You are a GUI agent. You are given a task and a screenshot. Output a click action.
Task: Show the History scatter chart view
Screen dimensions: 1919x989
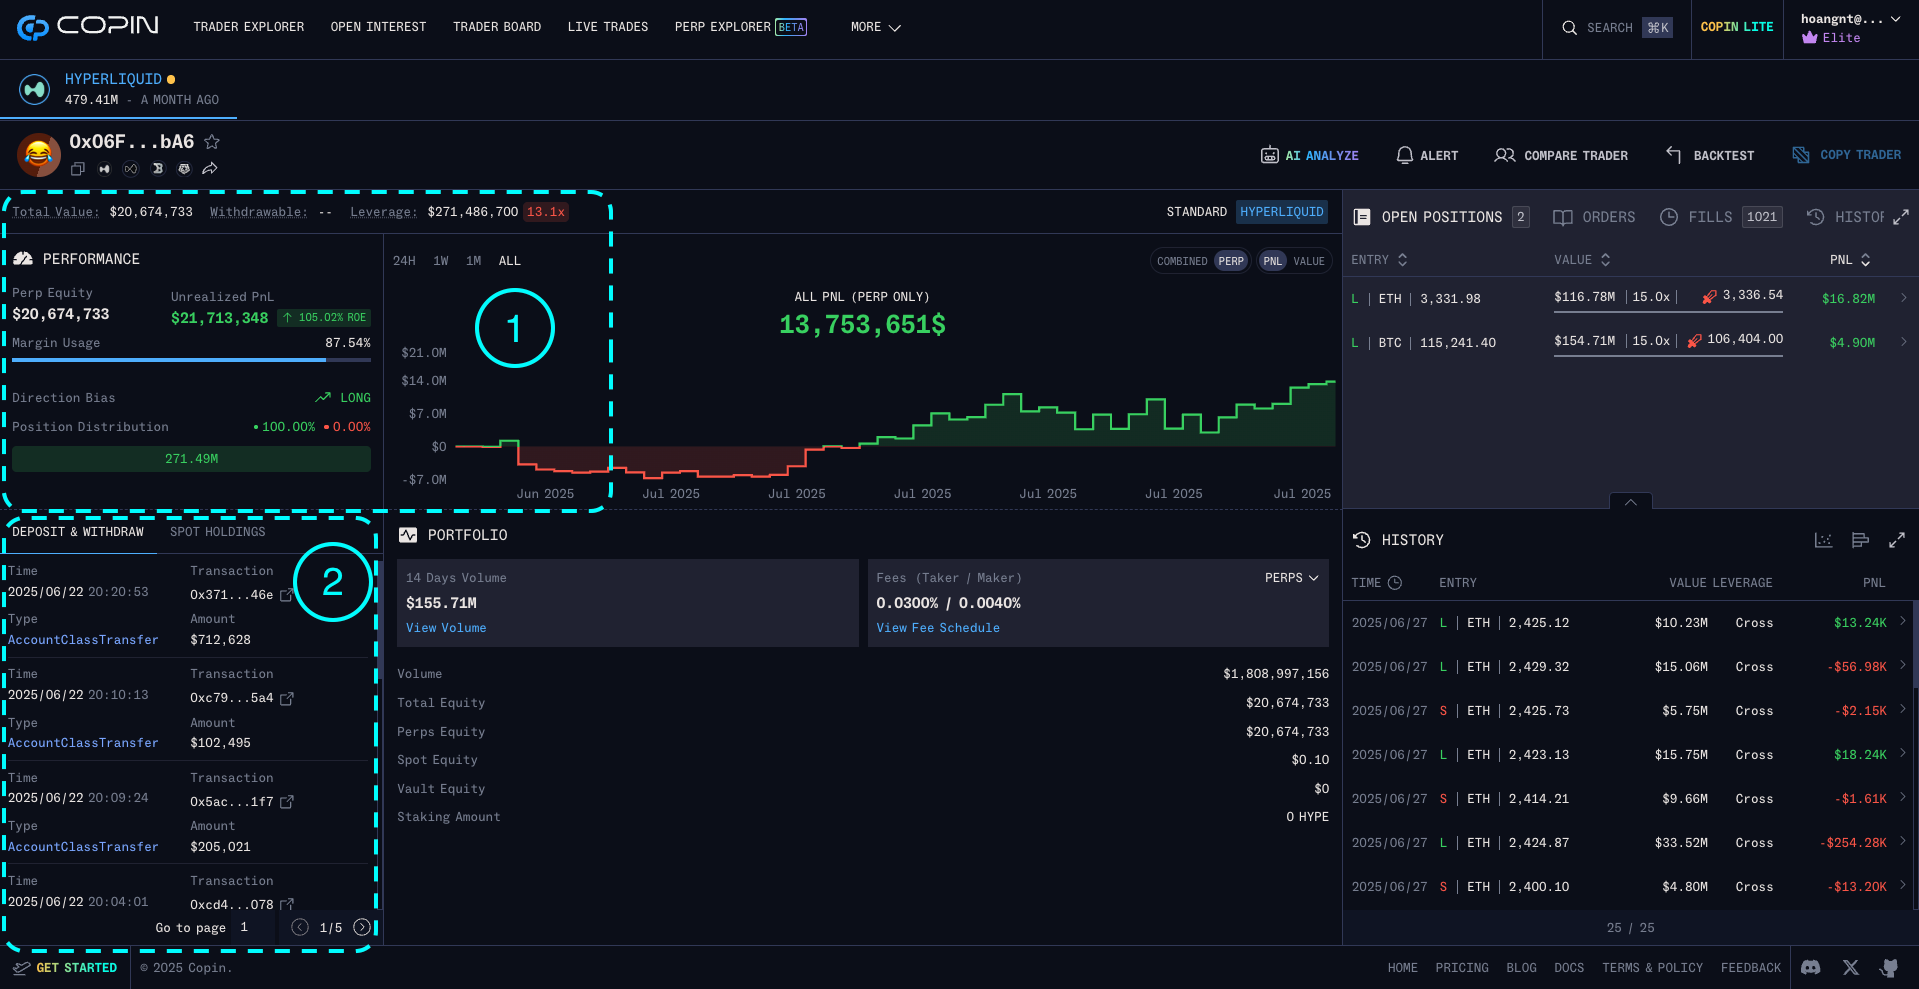click(x=1824, y=540)
